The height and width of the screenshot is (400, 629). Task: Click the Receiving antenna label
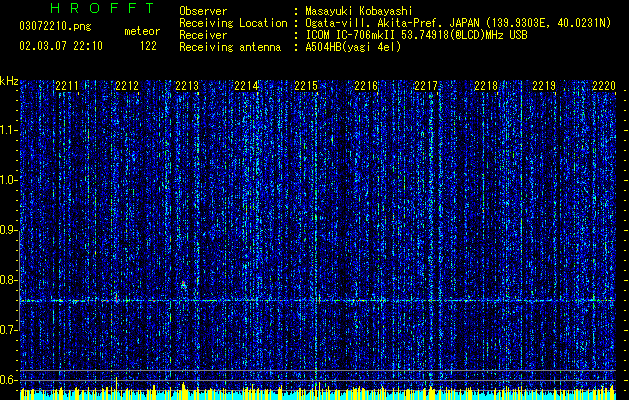tap(230, 47)
